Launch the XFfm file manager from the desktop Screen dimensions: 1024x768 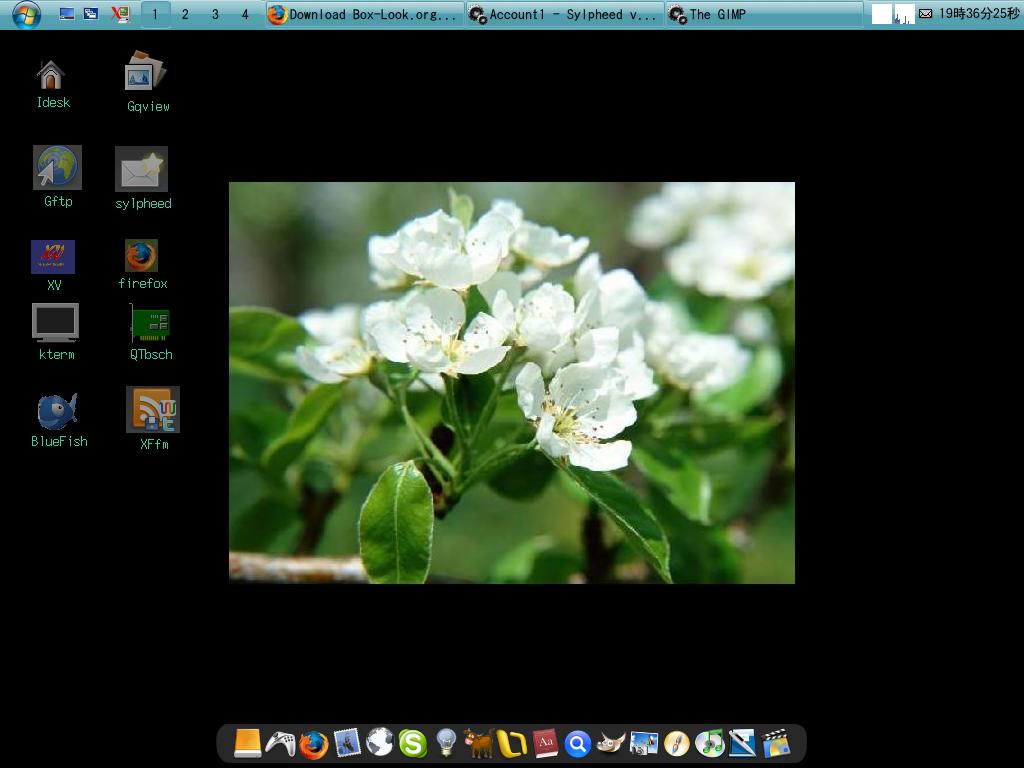click(151, 411)
